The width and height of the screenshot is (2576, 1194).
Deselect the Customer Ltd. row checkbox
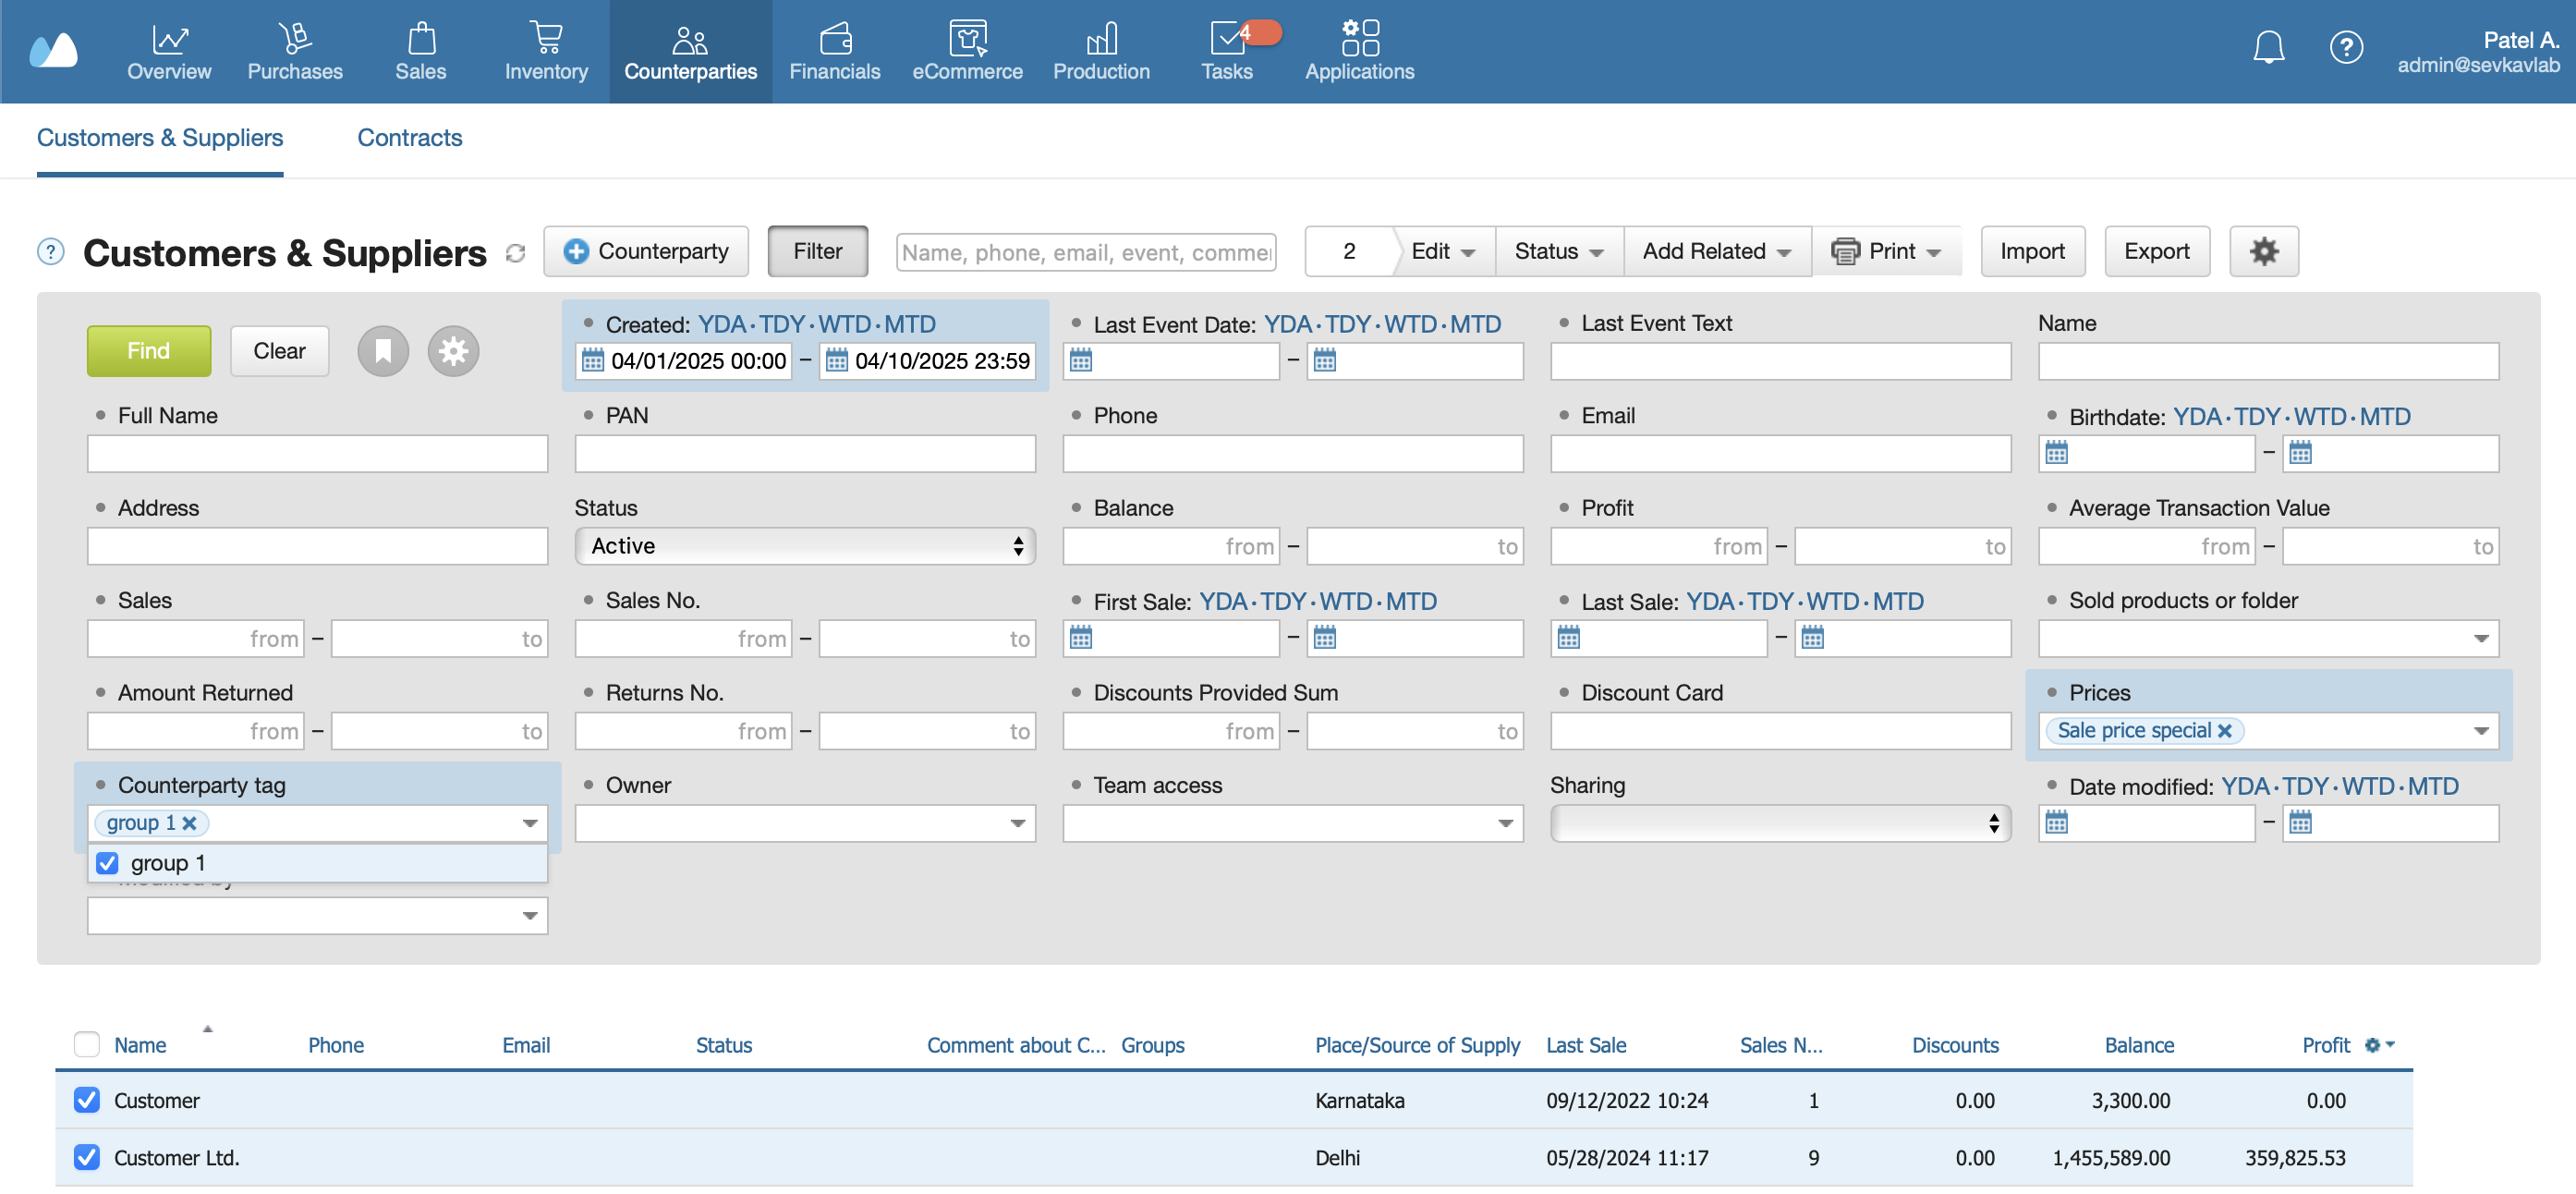click(x=87, y=1157)
